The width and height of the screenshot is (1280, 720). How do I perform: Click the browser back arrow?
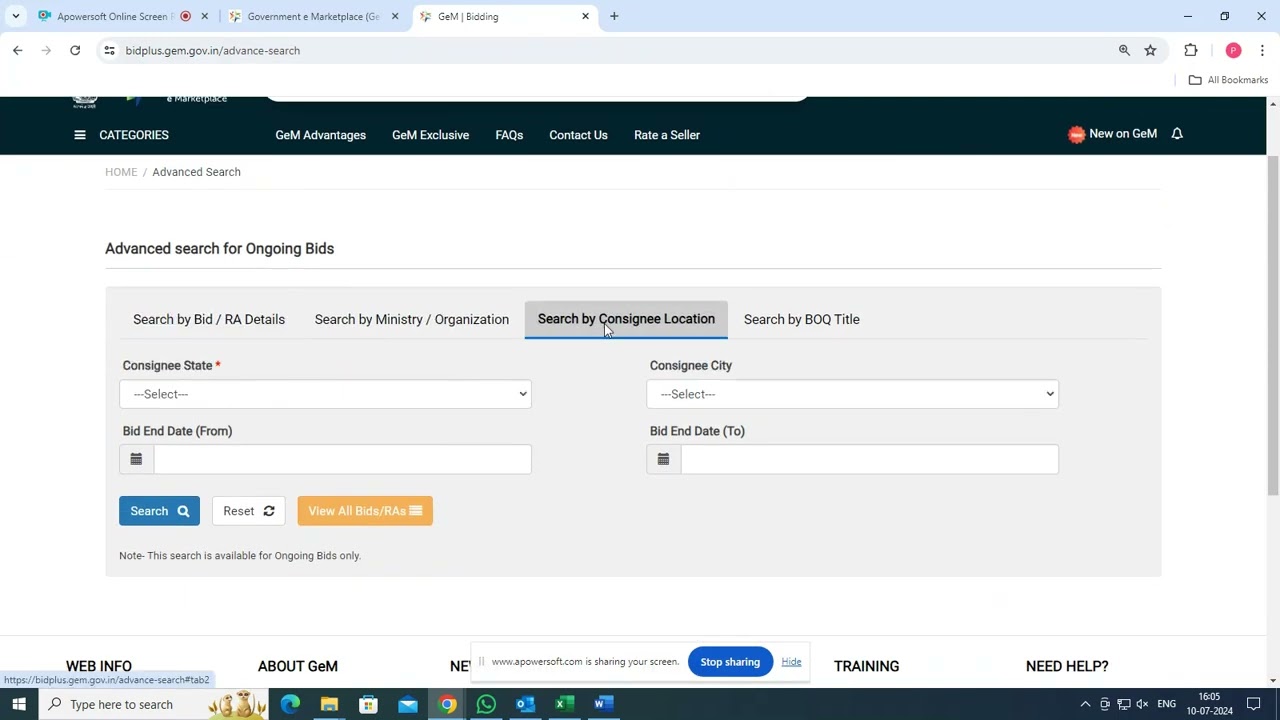point(17,50)
